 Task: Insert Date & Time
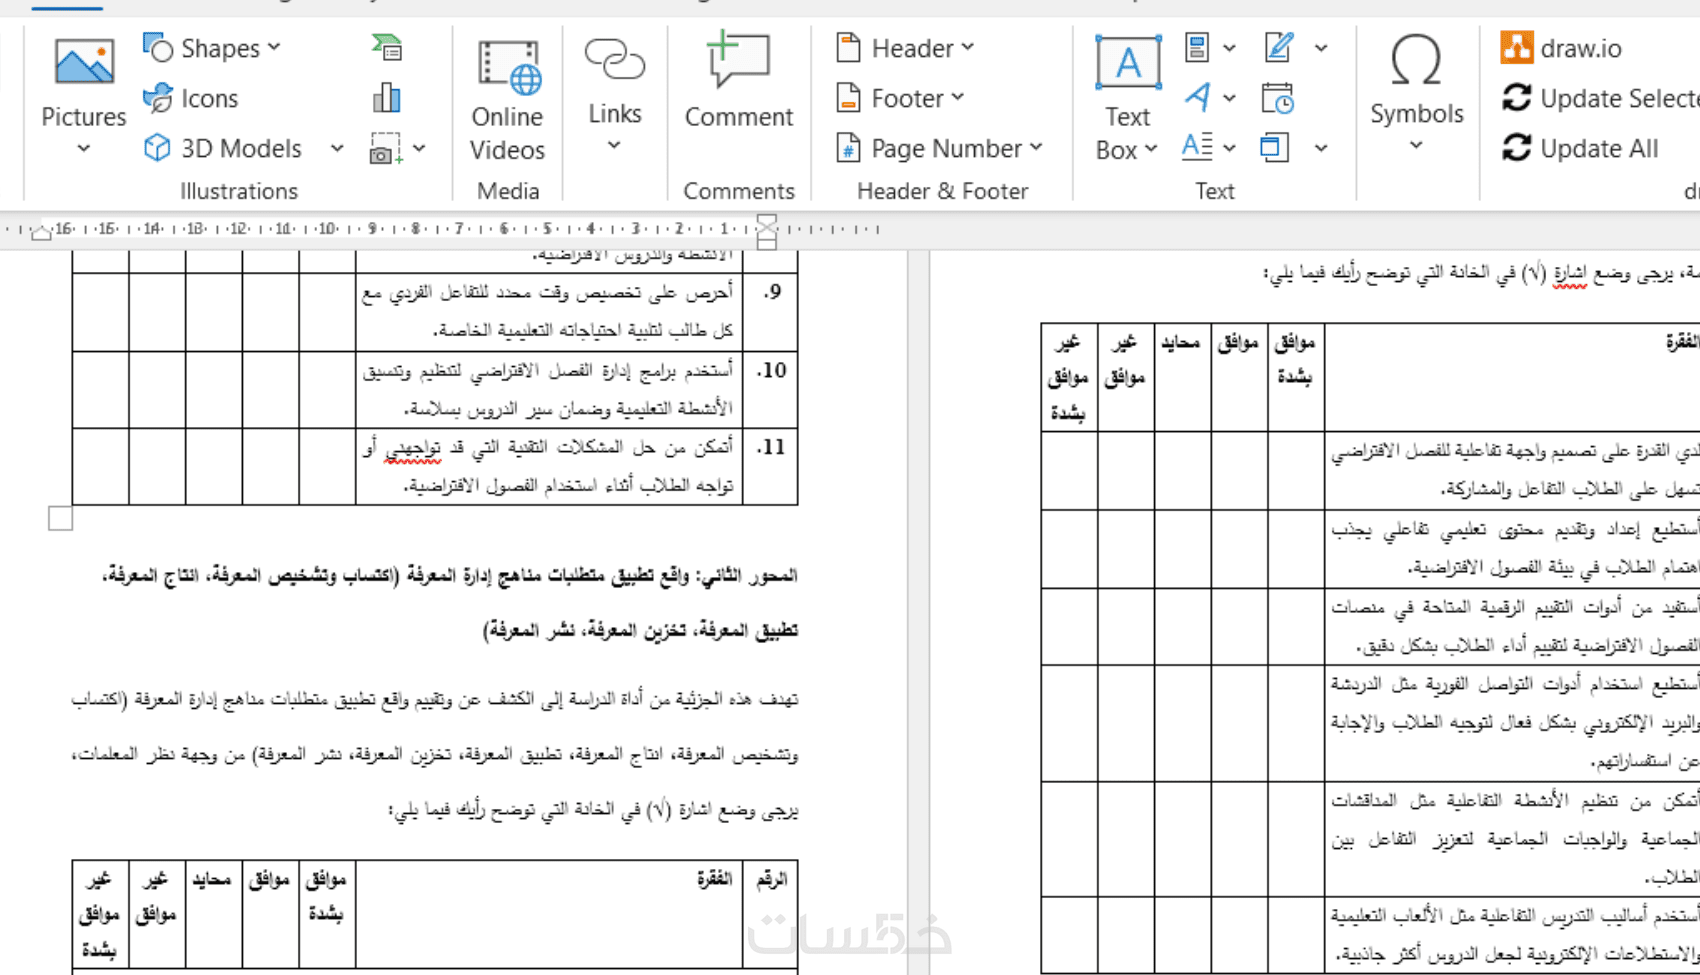click(x=1277, y=98)
